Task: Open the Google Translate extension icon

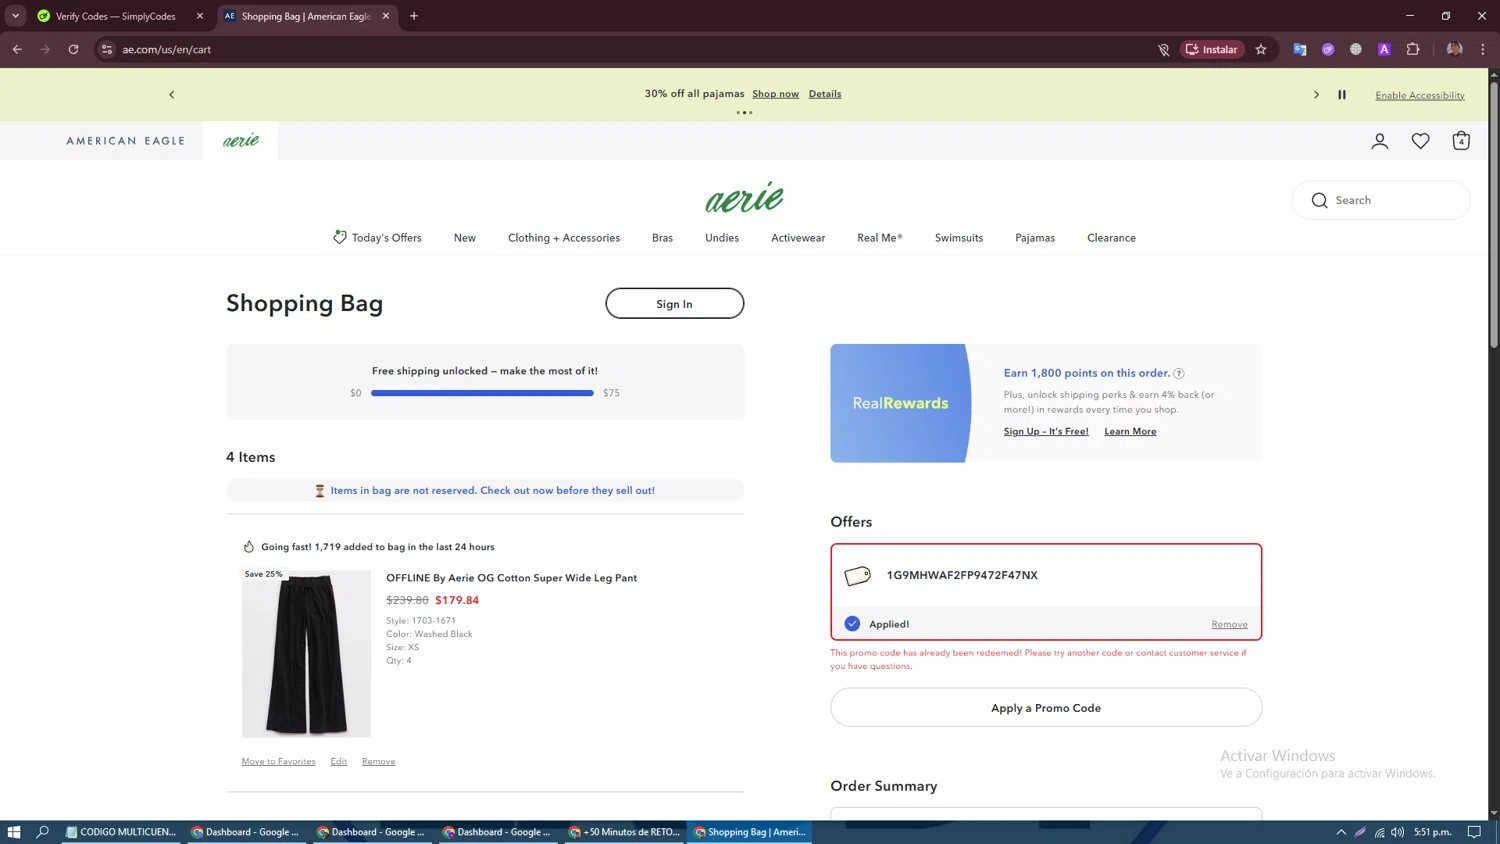Action: pyautogui.click(x=1300, y=49)
